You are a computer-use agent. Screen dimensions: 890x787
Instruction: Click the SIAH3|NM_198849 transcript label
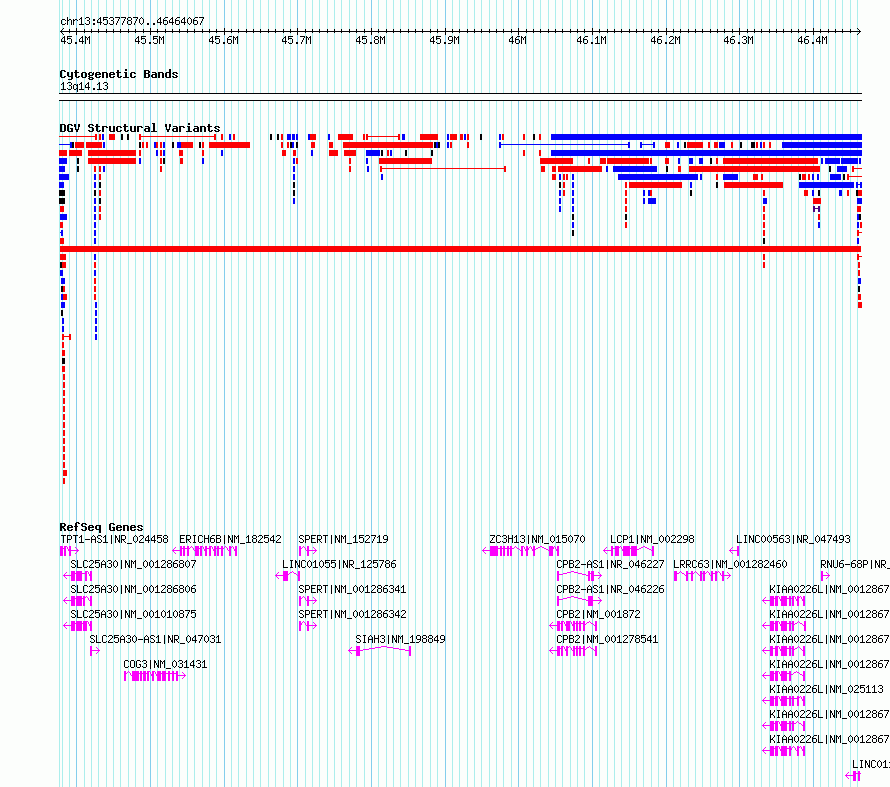point(400,639)
